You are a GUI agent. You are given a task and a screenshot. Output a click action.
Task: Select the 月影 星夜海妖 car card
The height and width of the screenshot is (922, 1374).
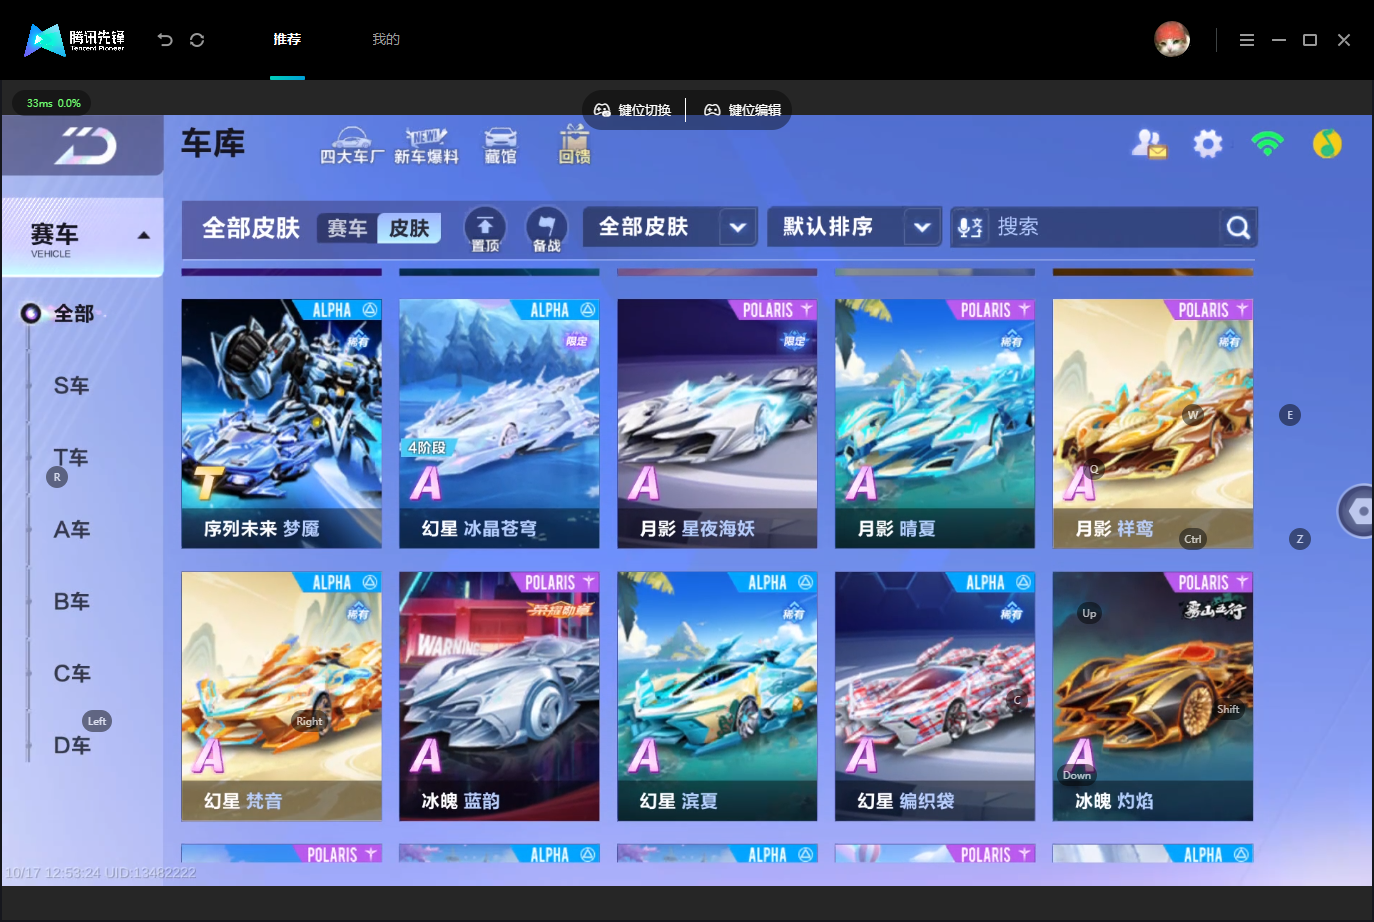[717, 423]
